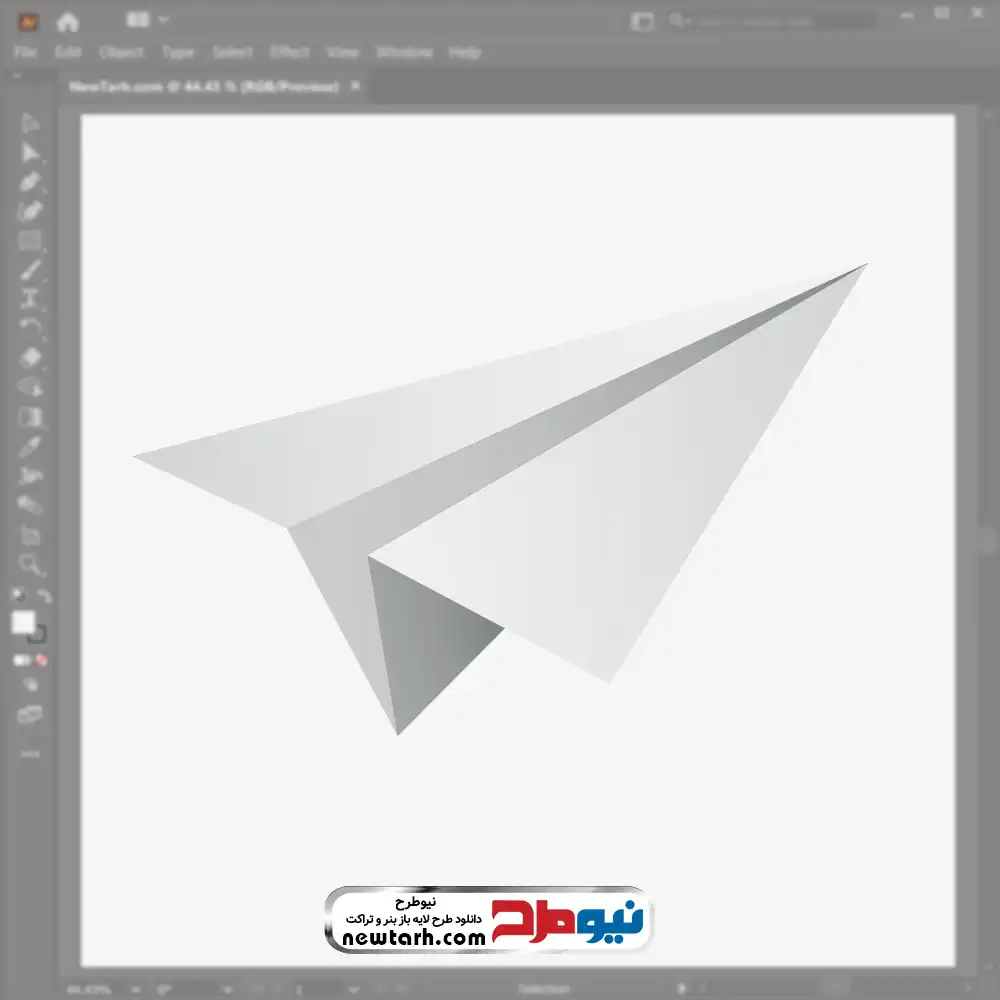The image size is (1000, 1000).
Task: Select the Eraser tool
Action: 30,357
